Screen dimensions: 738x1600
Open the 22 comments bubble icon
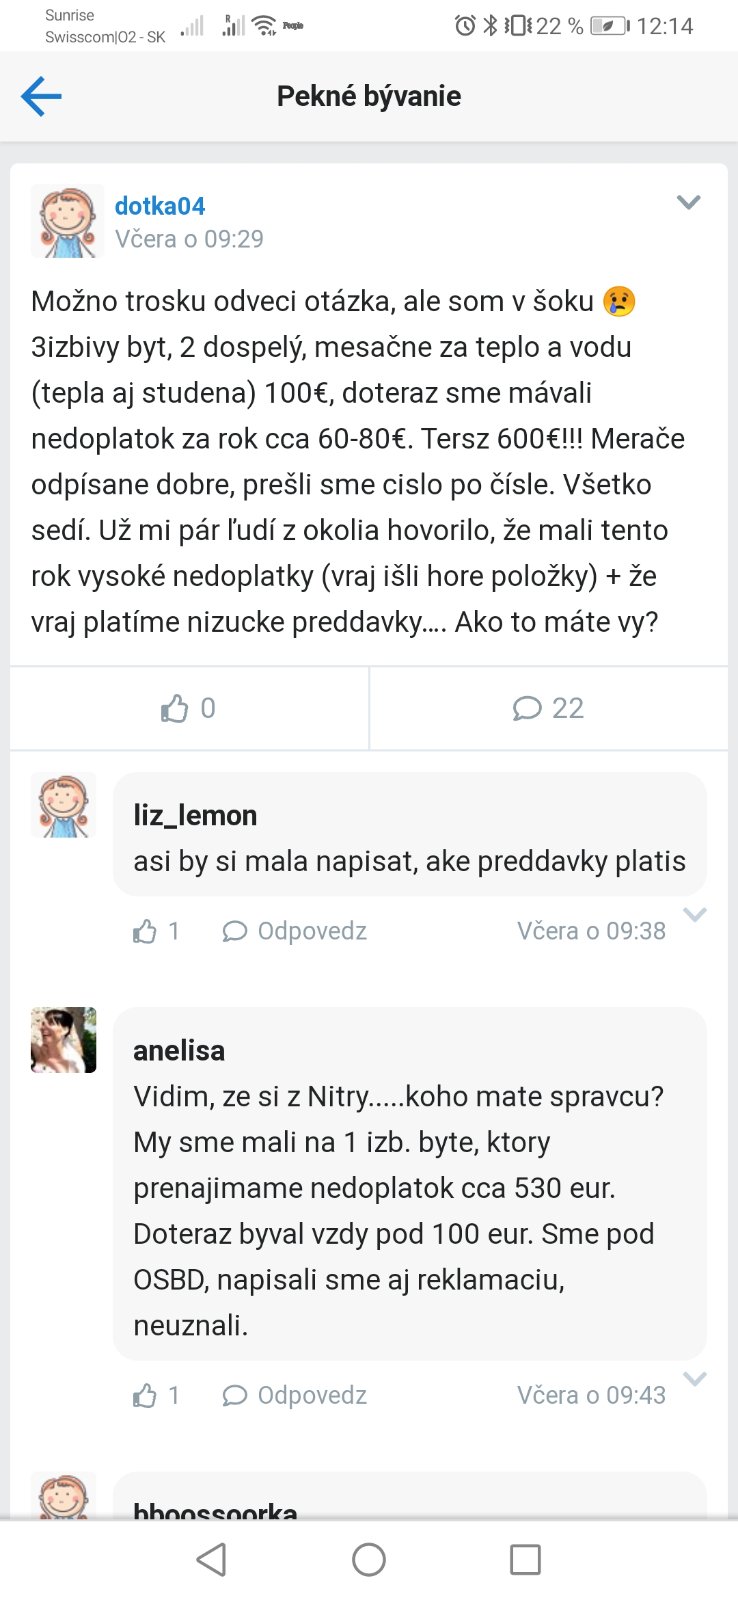(x=527, y=709)
